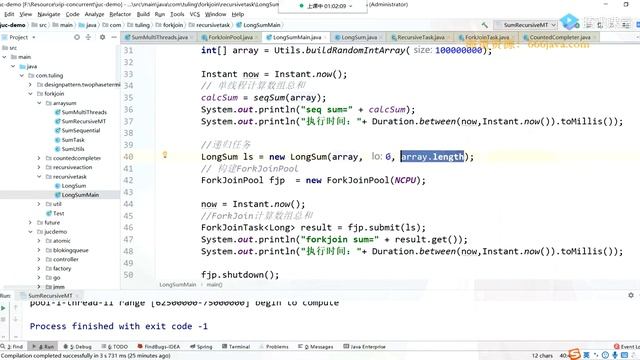Screen dimensions: 640x360
Task: Open the Run menu
Action: [x=160, y=14]
